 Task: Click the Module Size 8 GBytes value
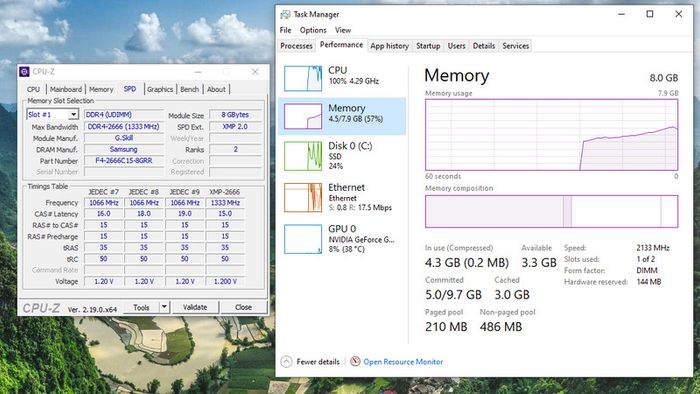(235, 115)
